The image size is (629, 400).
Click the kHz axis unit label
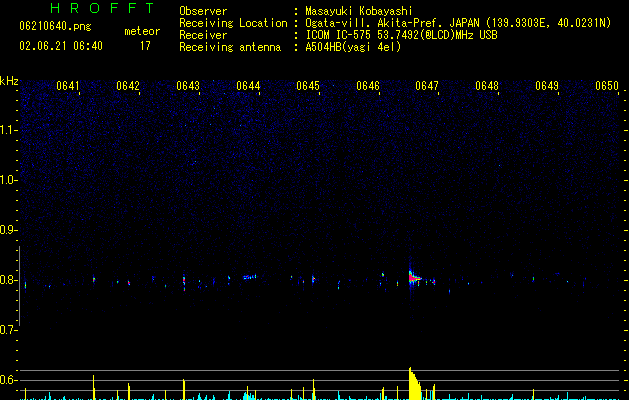click(9, 81)
